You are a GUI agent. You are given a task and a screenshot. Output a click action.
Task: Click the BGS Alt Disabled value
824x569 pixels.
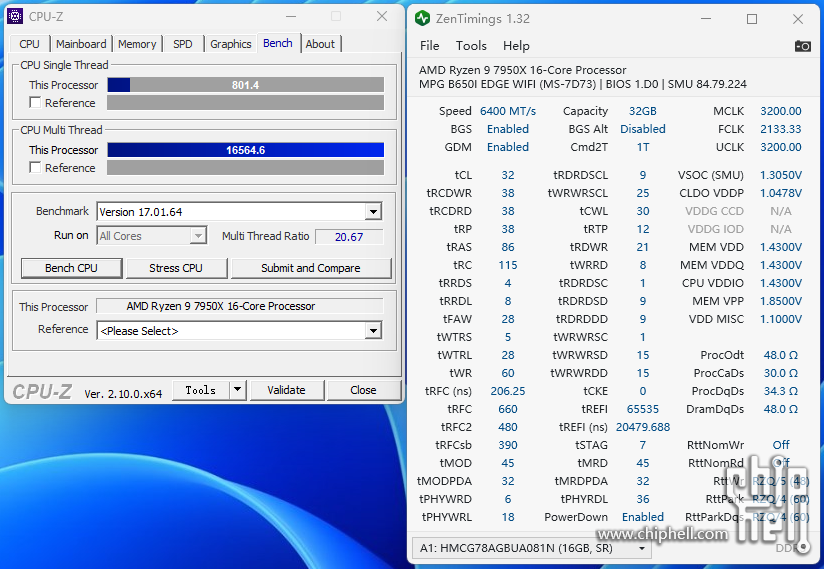pyautogui.click(x=643, y=129)
